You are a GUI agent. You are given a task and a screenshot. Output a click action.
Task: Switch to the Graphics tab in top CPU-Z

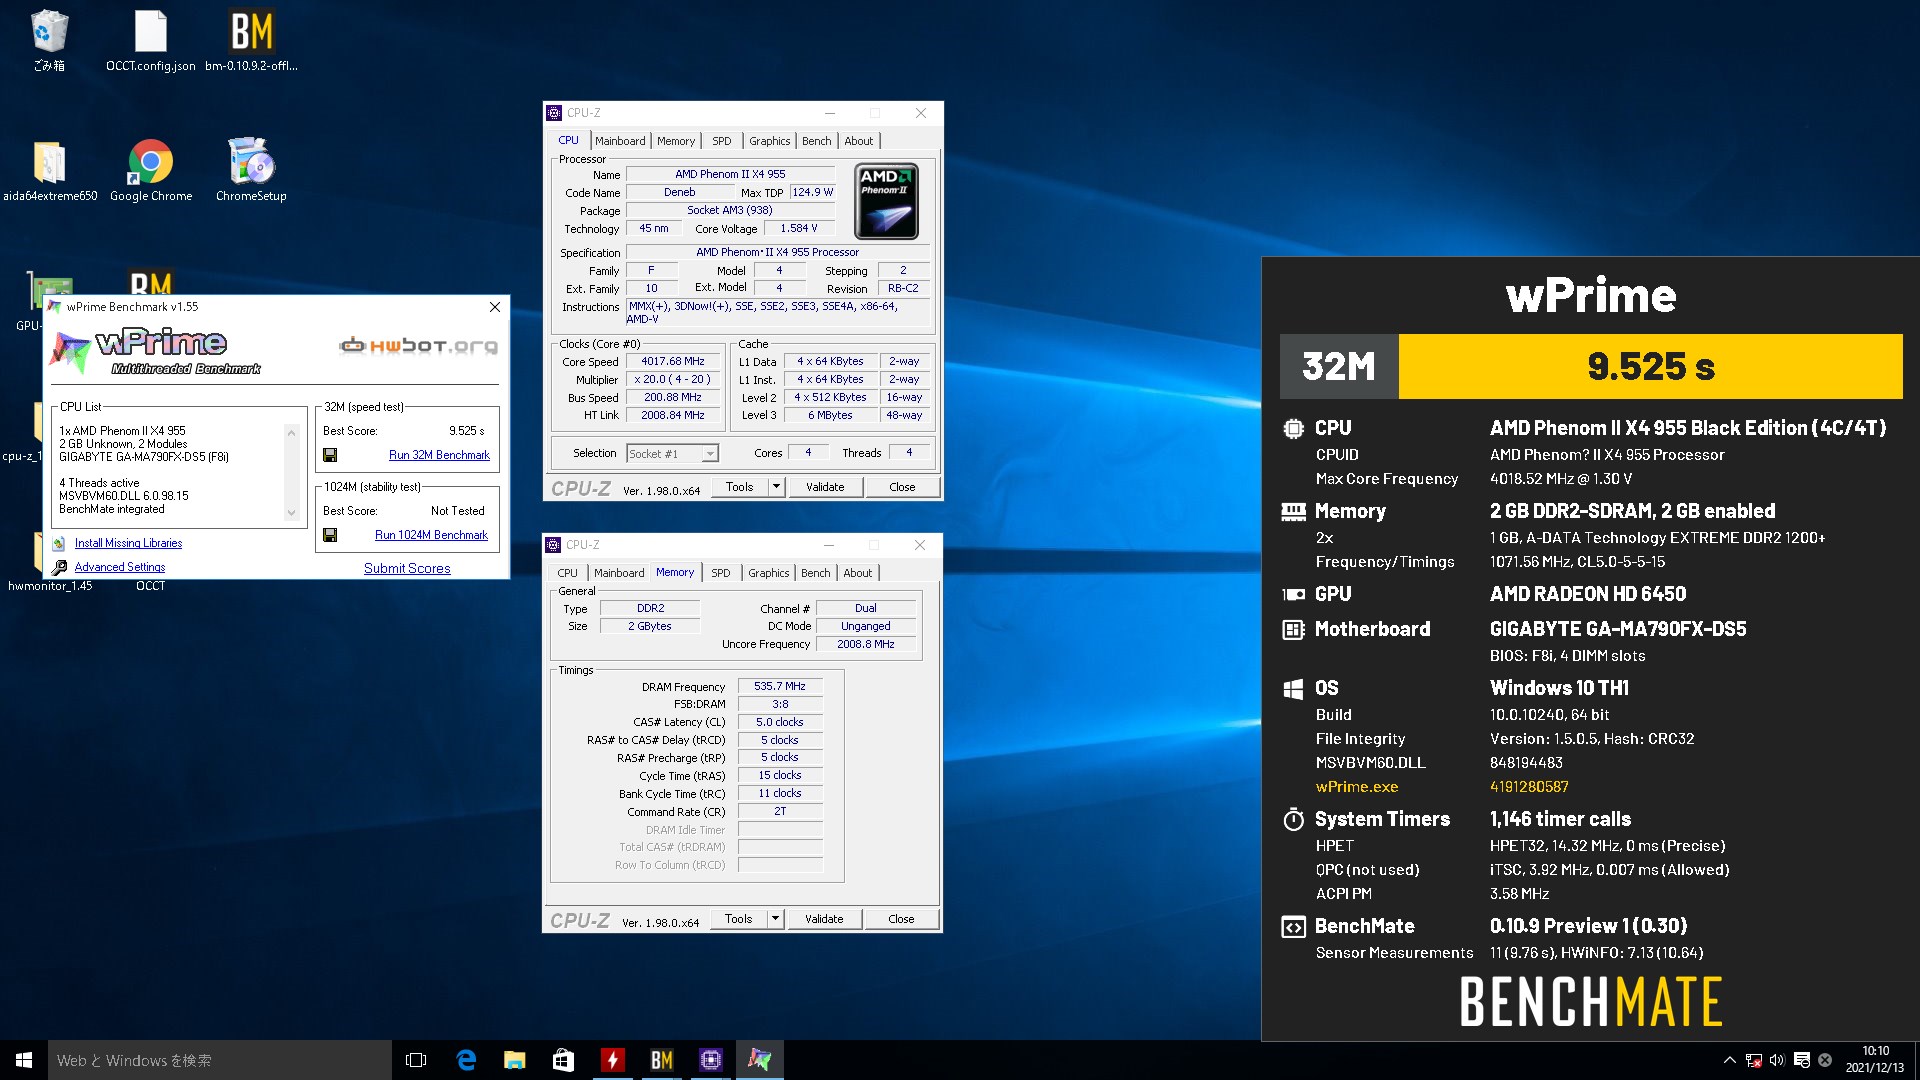[x=769, y=141]
